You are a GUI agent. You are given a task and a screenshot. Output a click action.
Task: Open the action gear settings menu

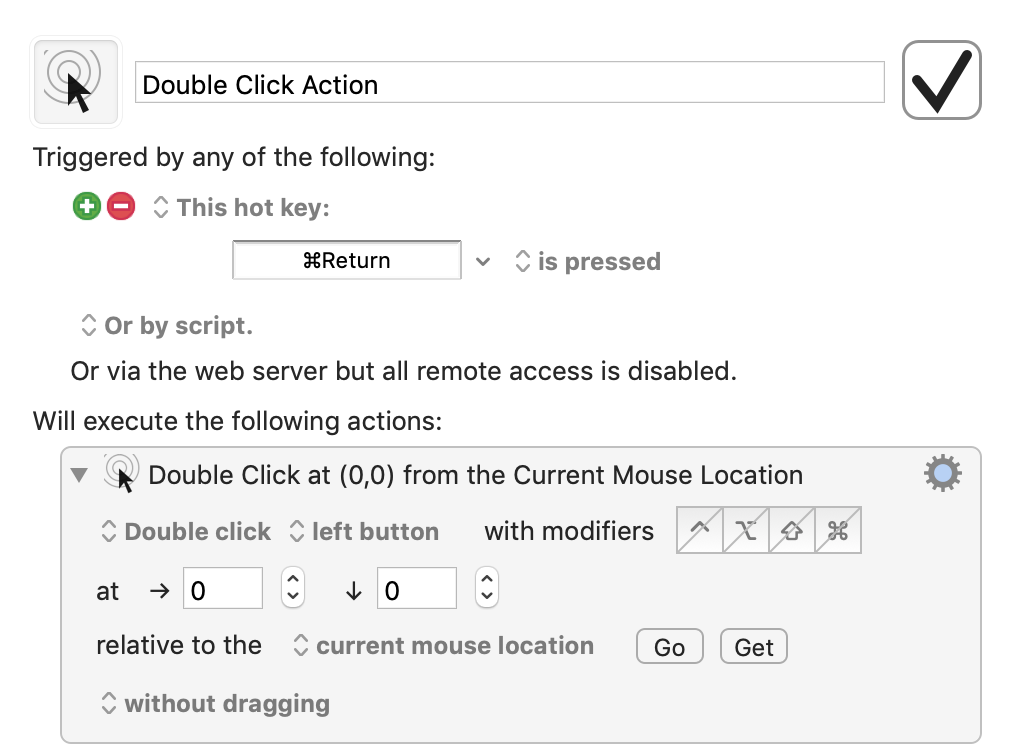pos(942,473)
